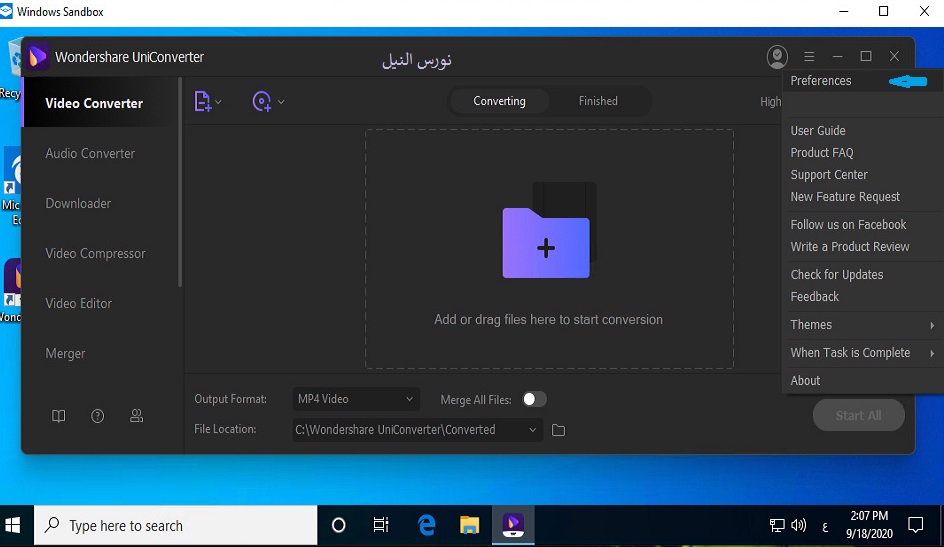Toggle the Merge All Files switch
This screenshot has height=547, width=944.
click(x=534, y=399)
